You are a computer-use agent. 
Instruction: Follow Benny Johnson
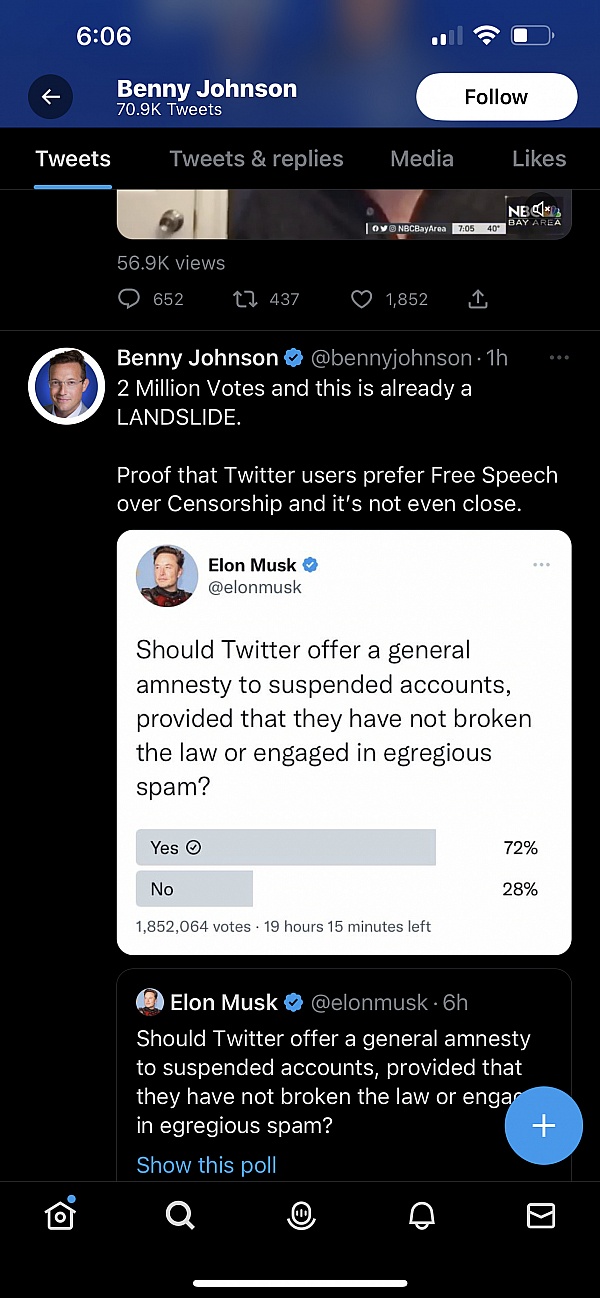[496, 97]
